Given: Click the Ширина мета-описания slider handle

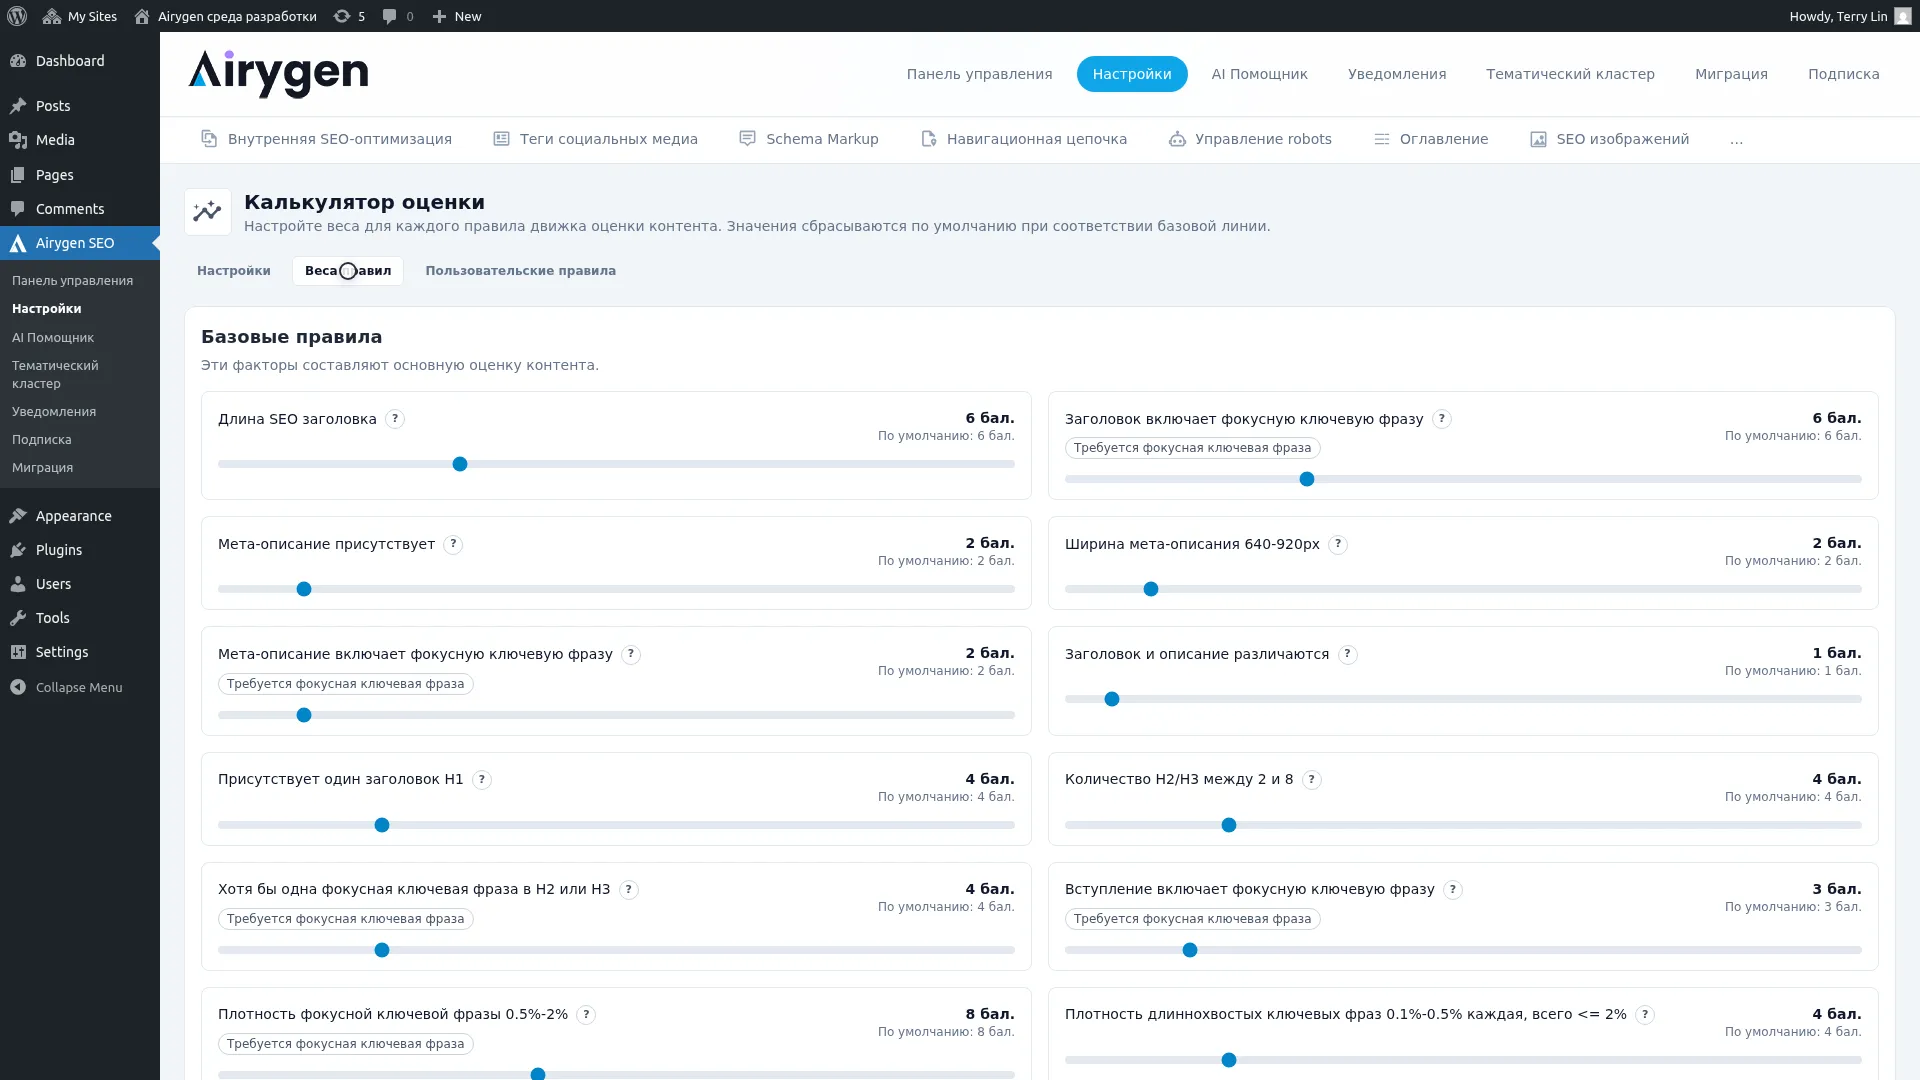Looking at the screenshot, I should (x=1151, y=589).
